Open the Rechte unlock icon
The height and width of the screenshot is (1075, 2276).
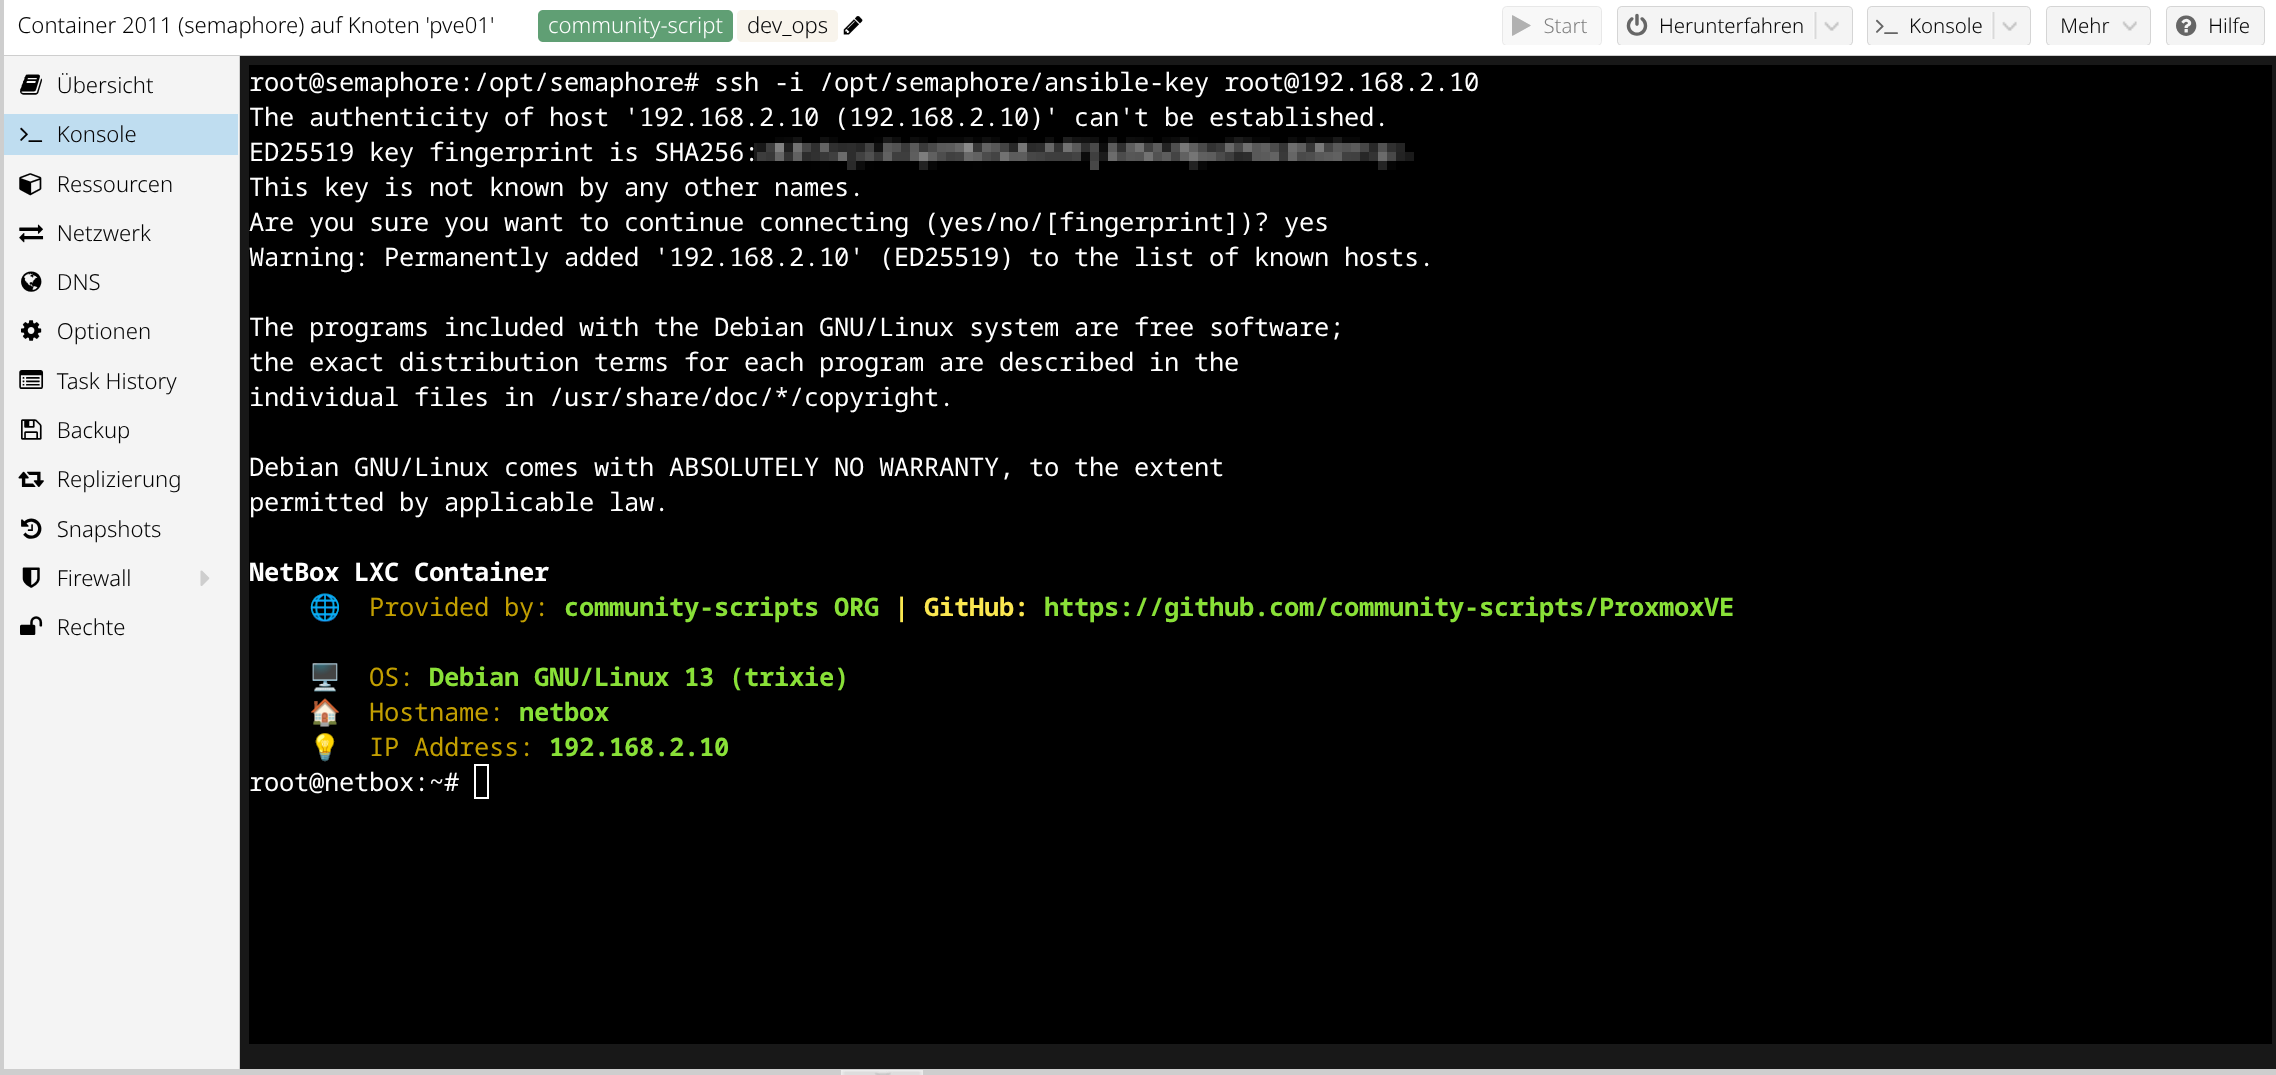pos(31,627)
